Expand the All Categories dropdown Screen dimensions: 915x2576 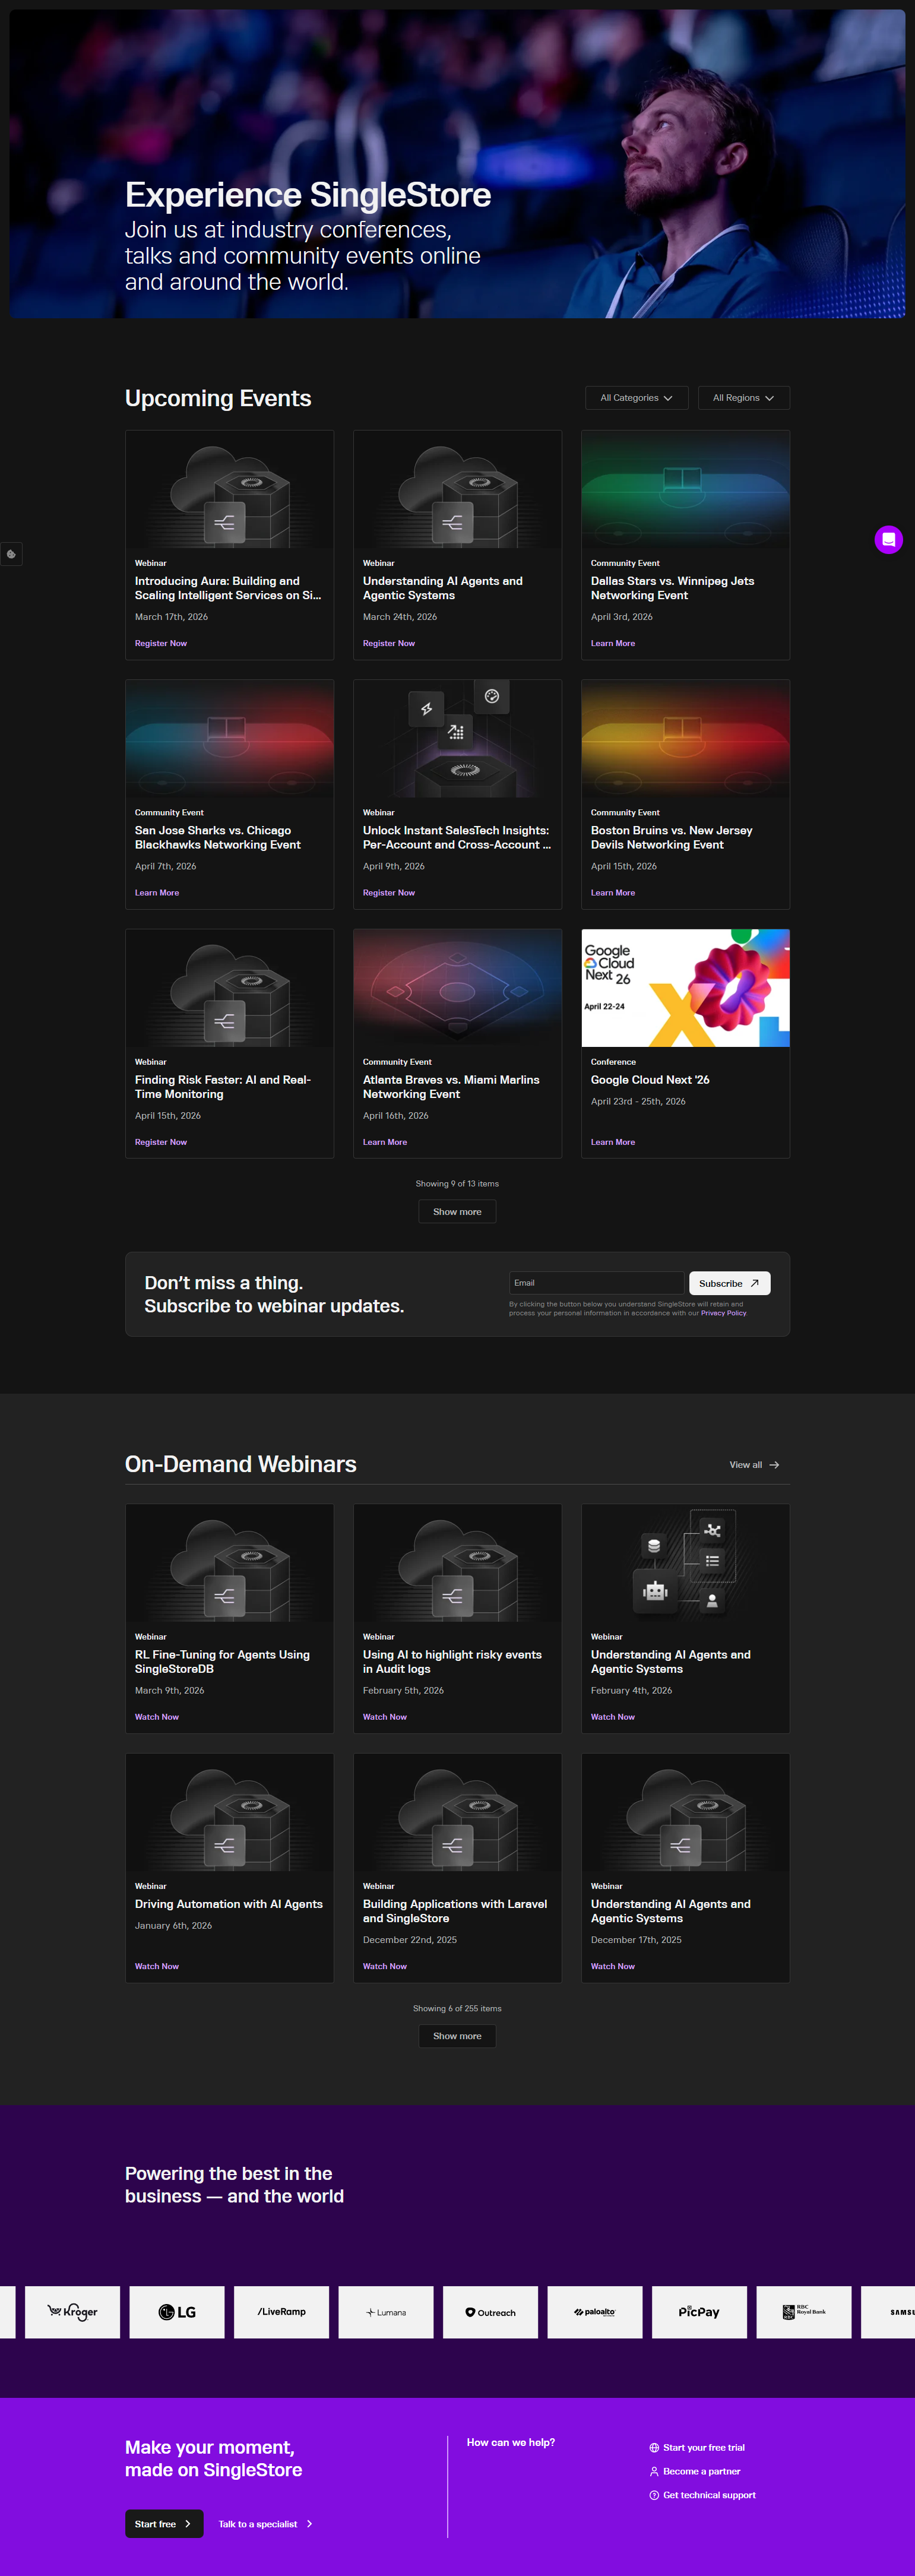click(636, 398)
